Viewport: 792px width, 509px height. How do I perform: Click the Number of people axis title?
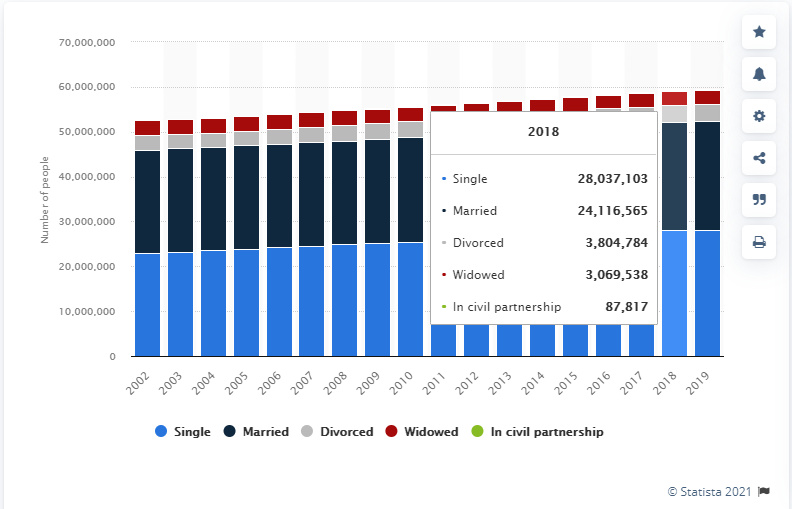pos(44,200)
